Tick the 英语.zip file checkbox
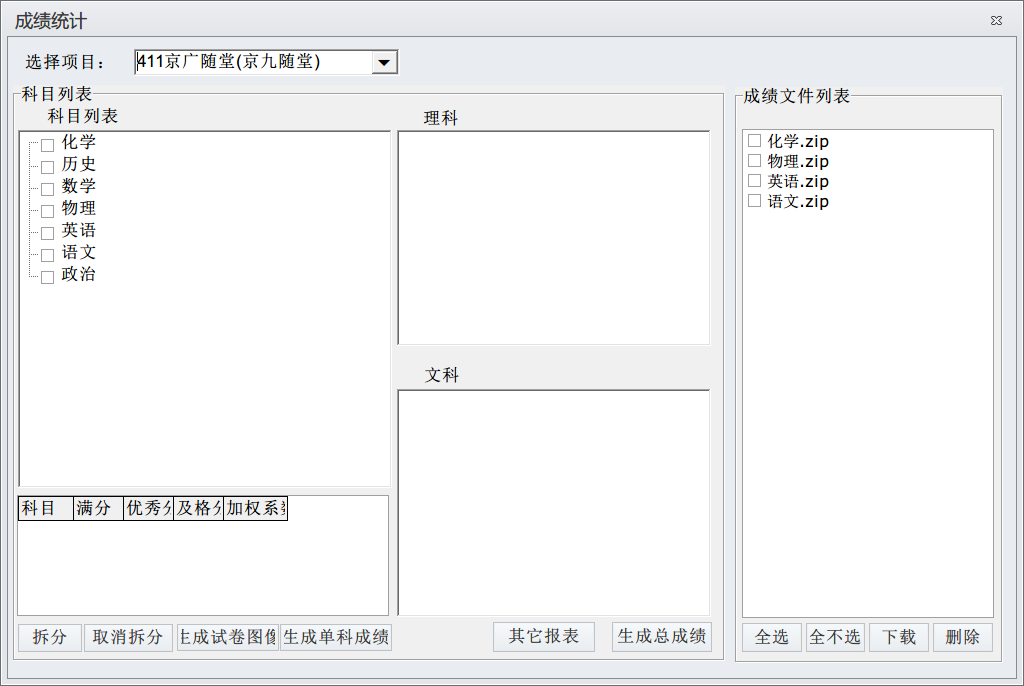 (755, 181)
